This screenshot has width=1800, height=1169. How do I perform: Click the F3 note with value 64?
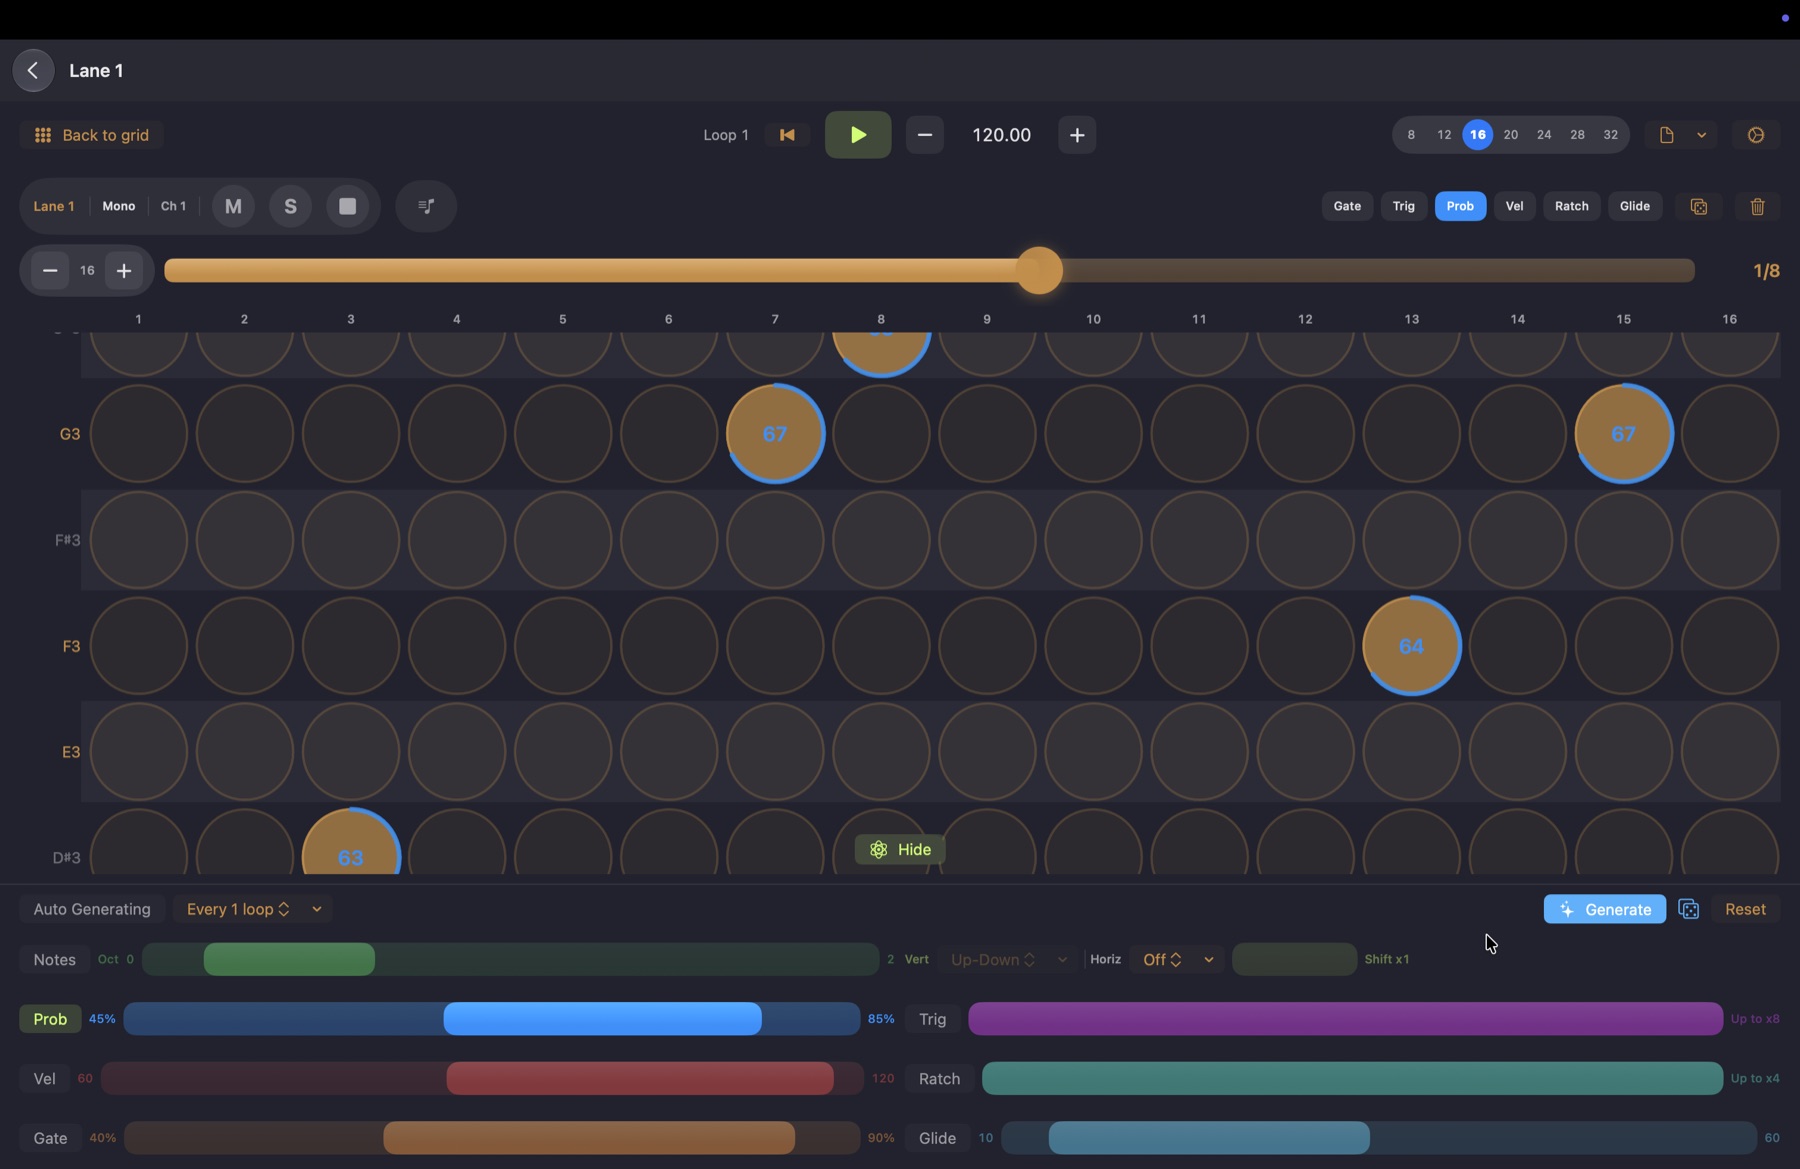(1411, 646)
